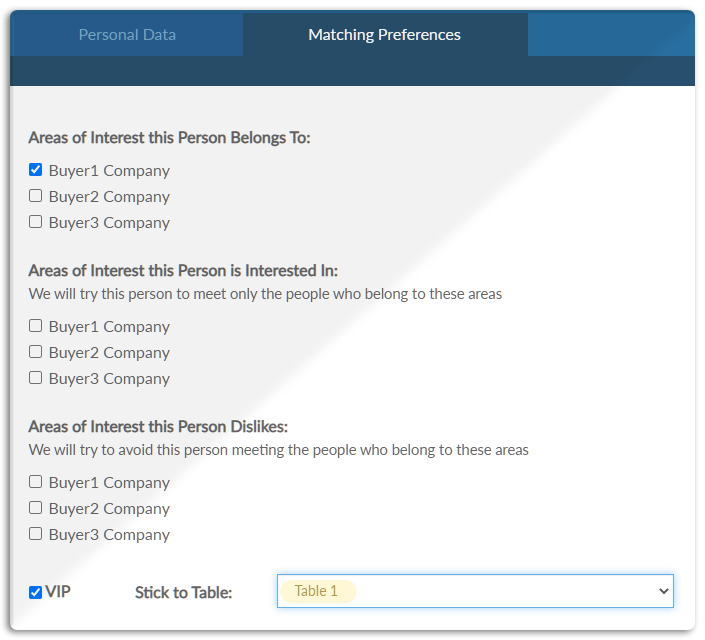
Task: Enable Buyer3 Company under Dislikes
Action: (x=36, y=534)
